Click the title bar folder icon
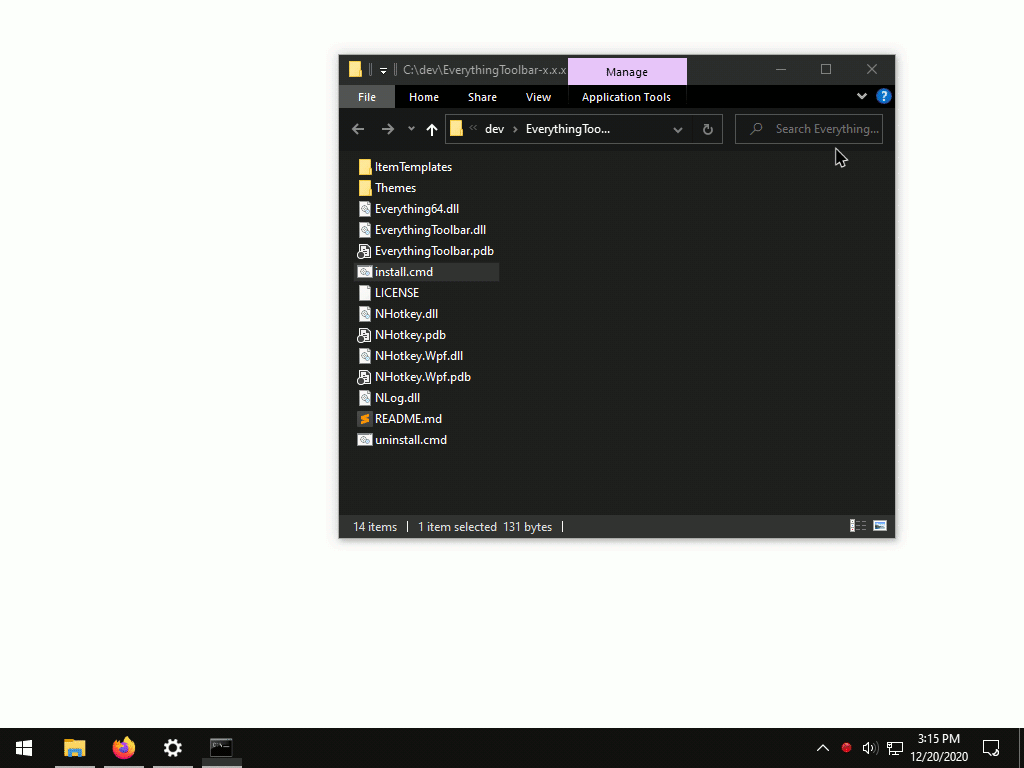Screen dimensions: 1024x768 click(355, 69)
